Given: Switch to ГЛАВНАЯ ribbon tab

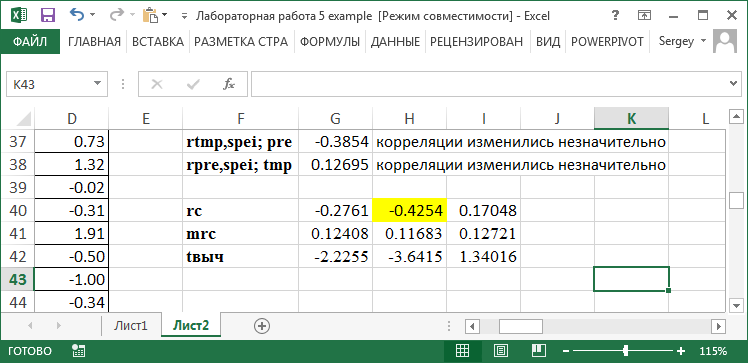Looking at the screenshot, I should point(94,41).
